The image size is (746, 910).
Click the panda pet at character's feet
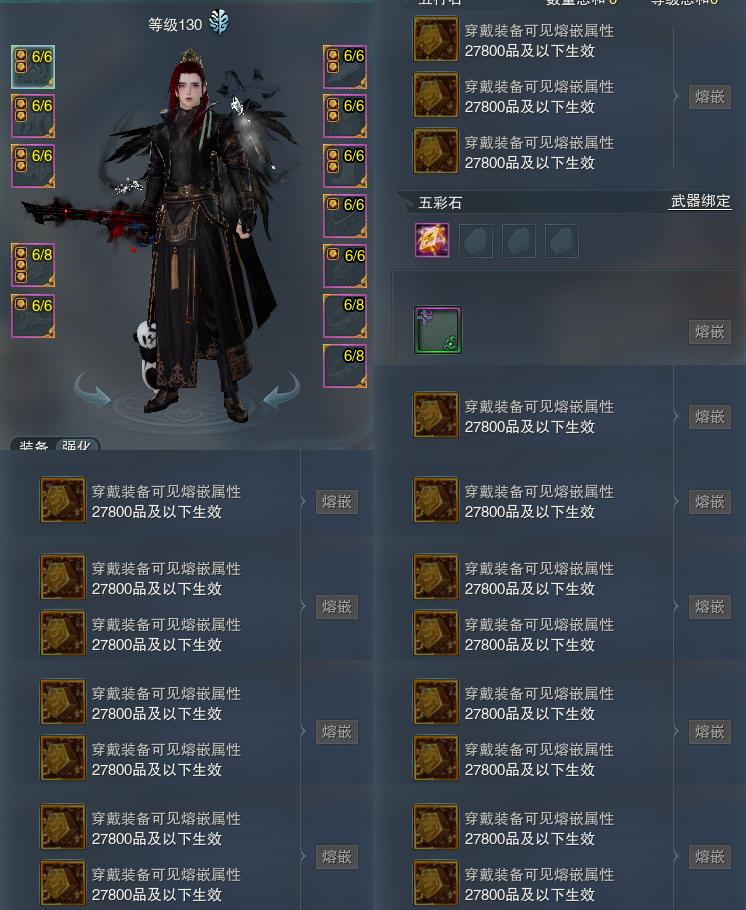coord(147,351)
